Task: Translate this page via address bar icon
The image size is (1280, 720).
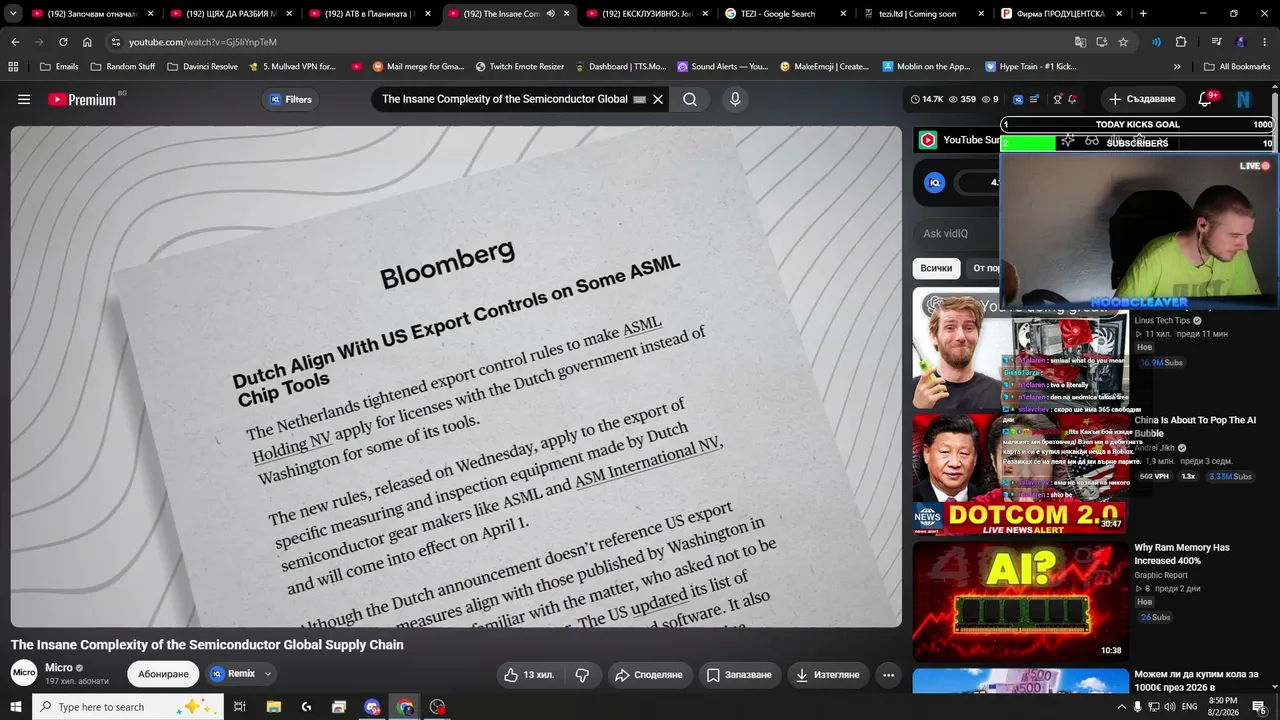Action: pyautogui.click(x=1080, y=42)
